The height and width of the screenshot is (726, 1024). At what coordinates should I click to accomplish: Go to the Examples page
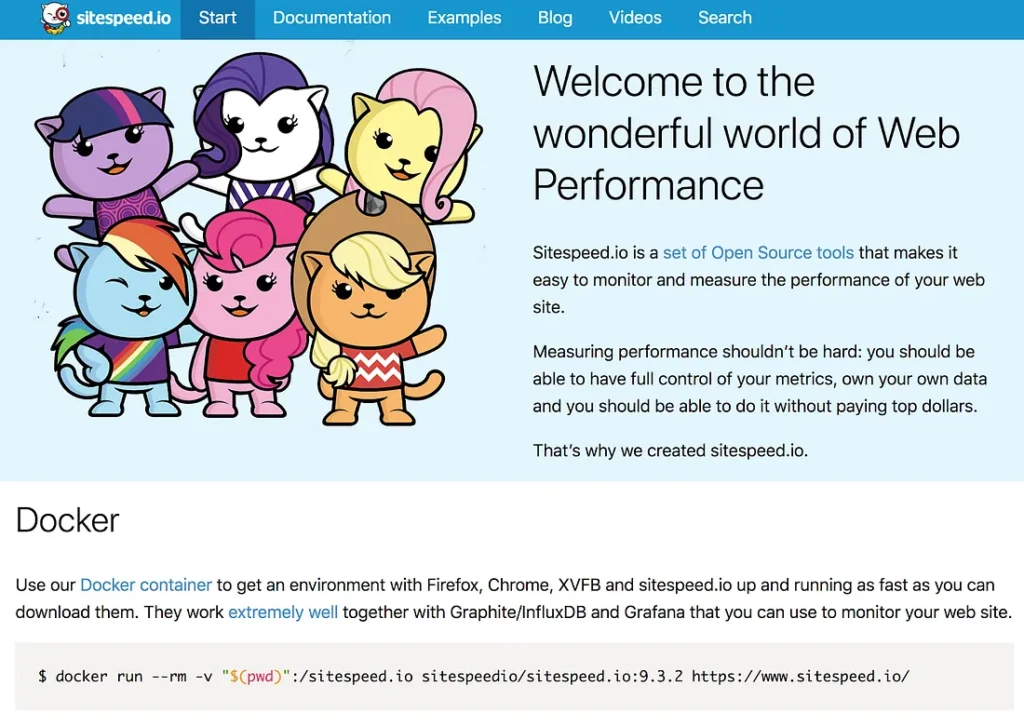(x=464, y=18)
